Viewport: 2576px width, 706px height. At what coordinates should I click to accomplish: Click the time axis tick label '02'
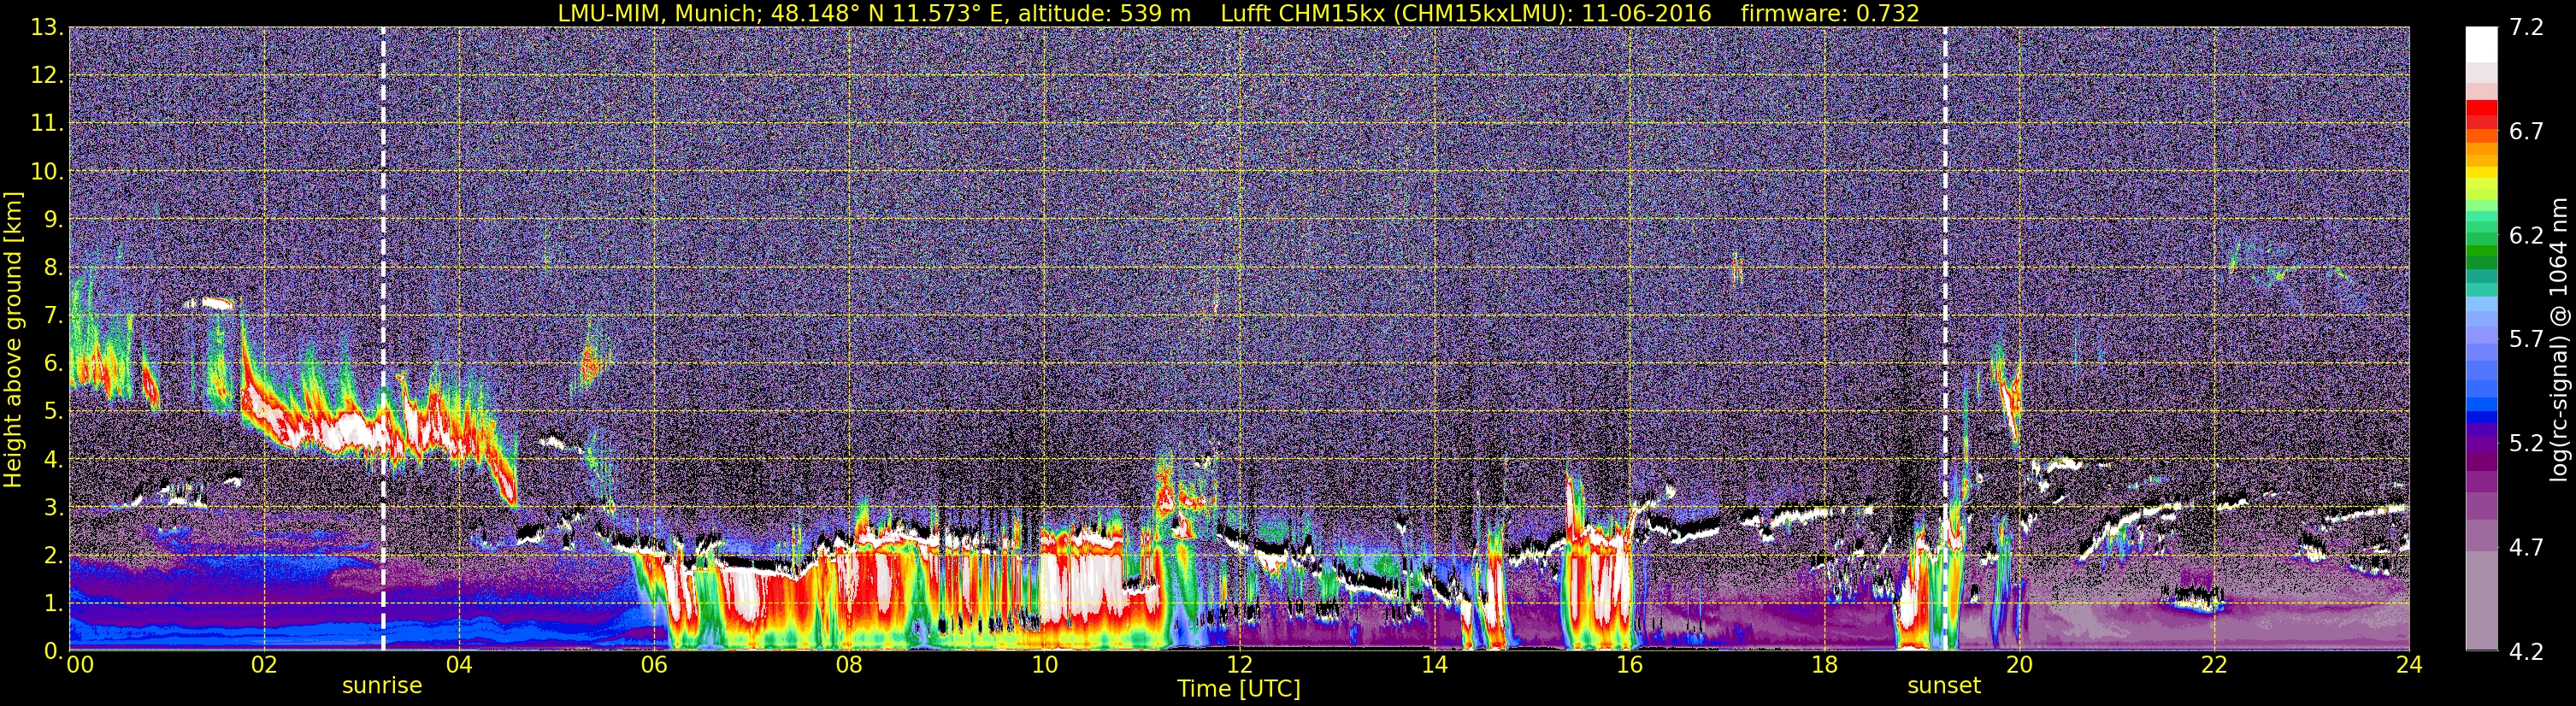click(x=264, y=665)
